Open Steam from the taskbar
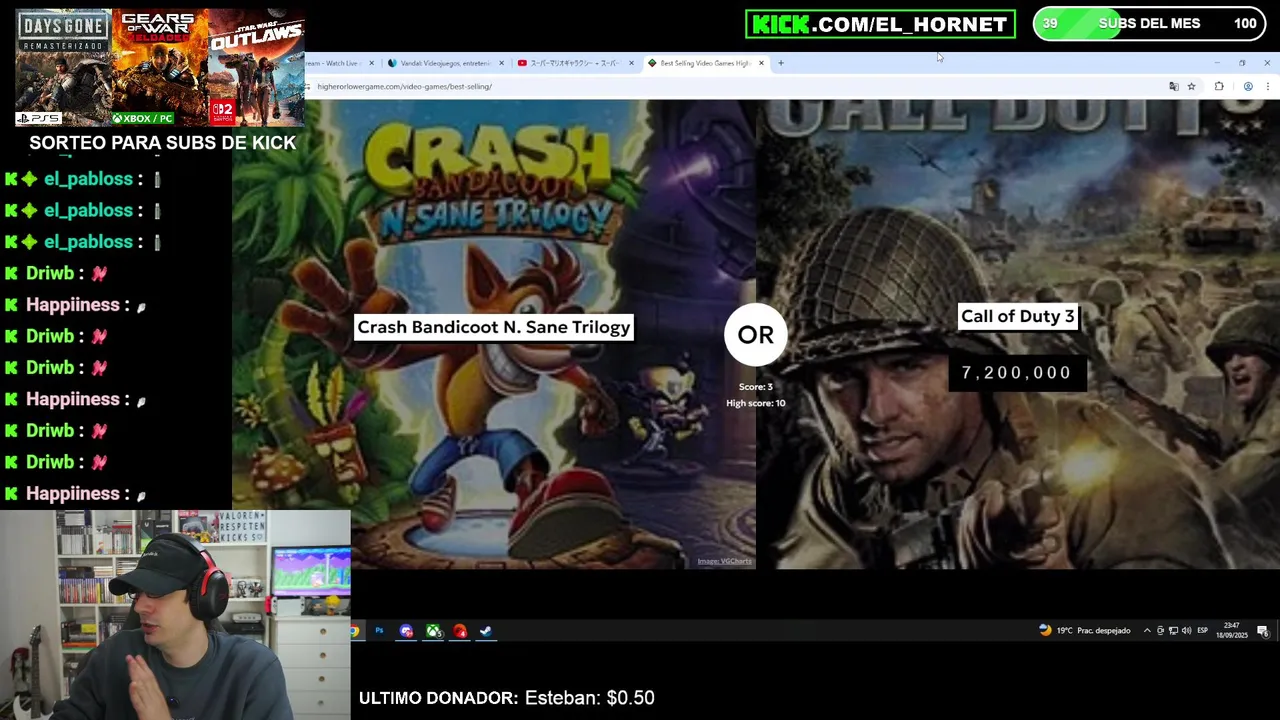 (x=486, y=631)
